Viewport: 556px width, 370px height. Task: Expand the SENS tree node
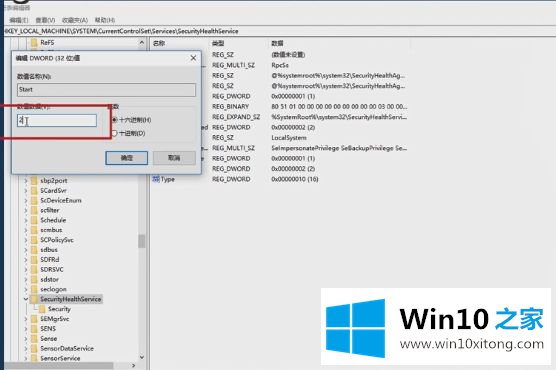26,328
